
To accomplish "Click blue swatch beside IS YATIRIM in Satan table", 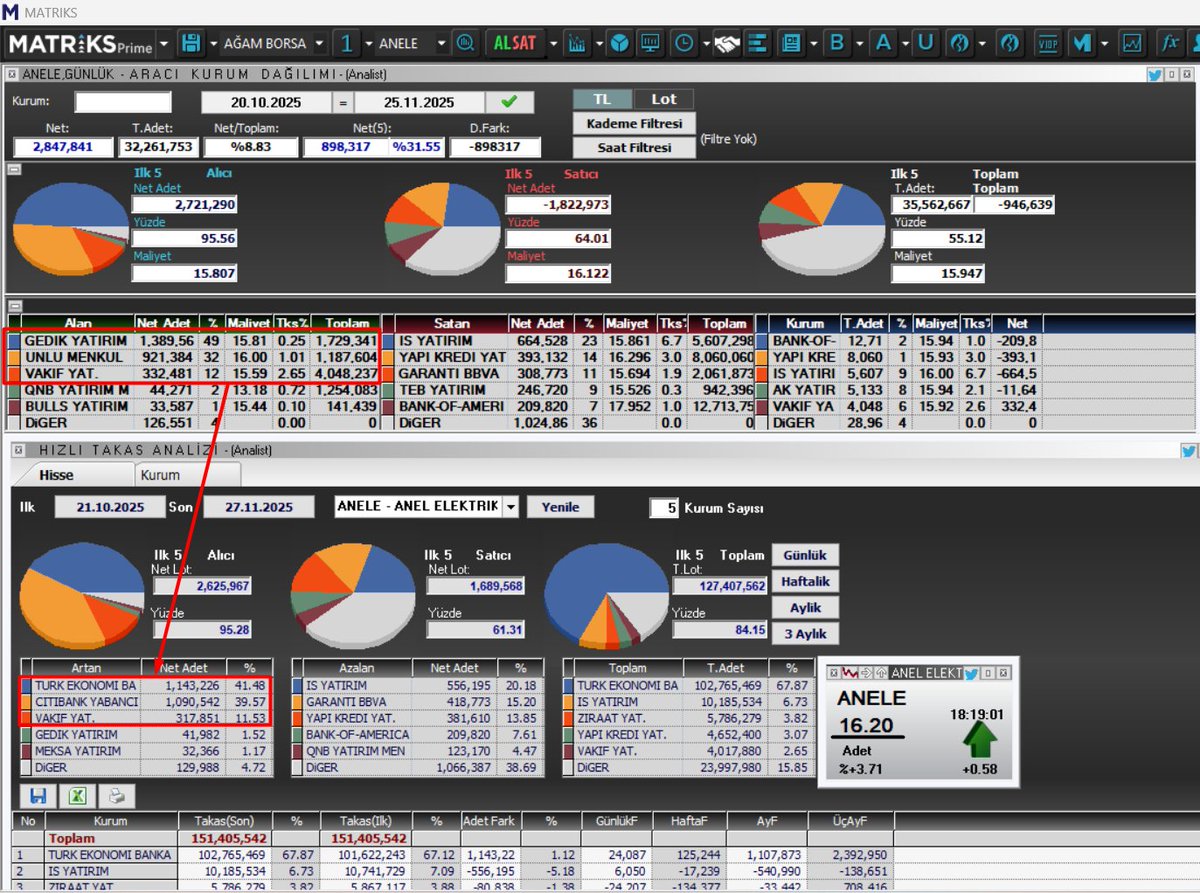I will pos(389,340).
